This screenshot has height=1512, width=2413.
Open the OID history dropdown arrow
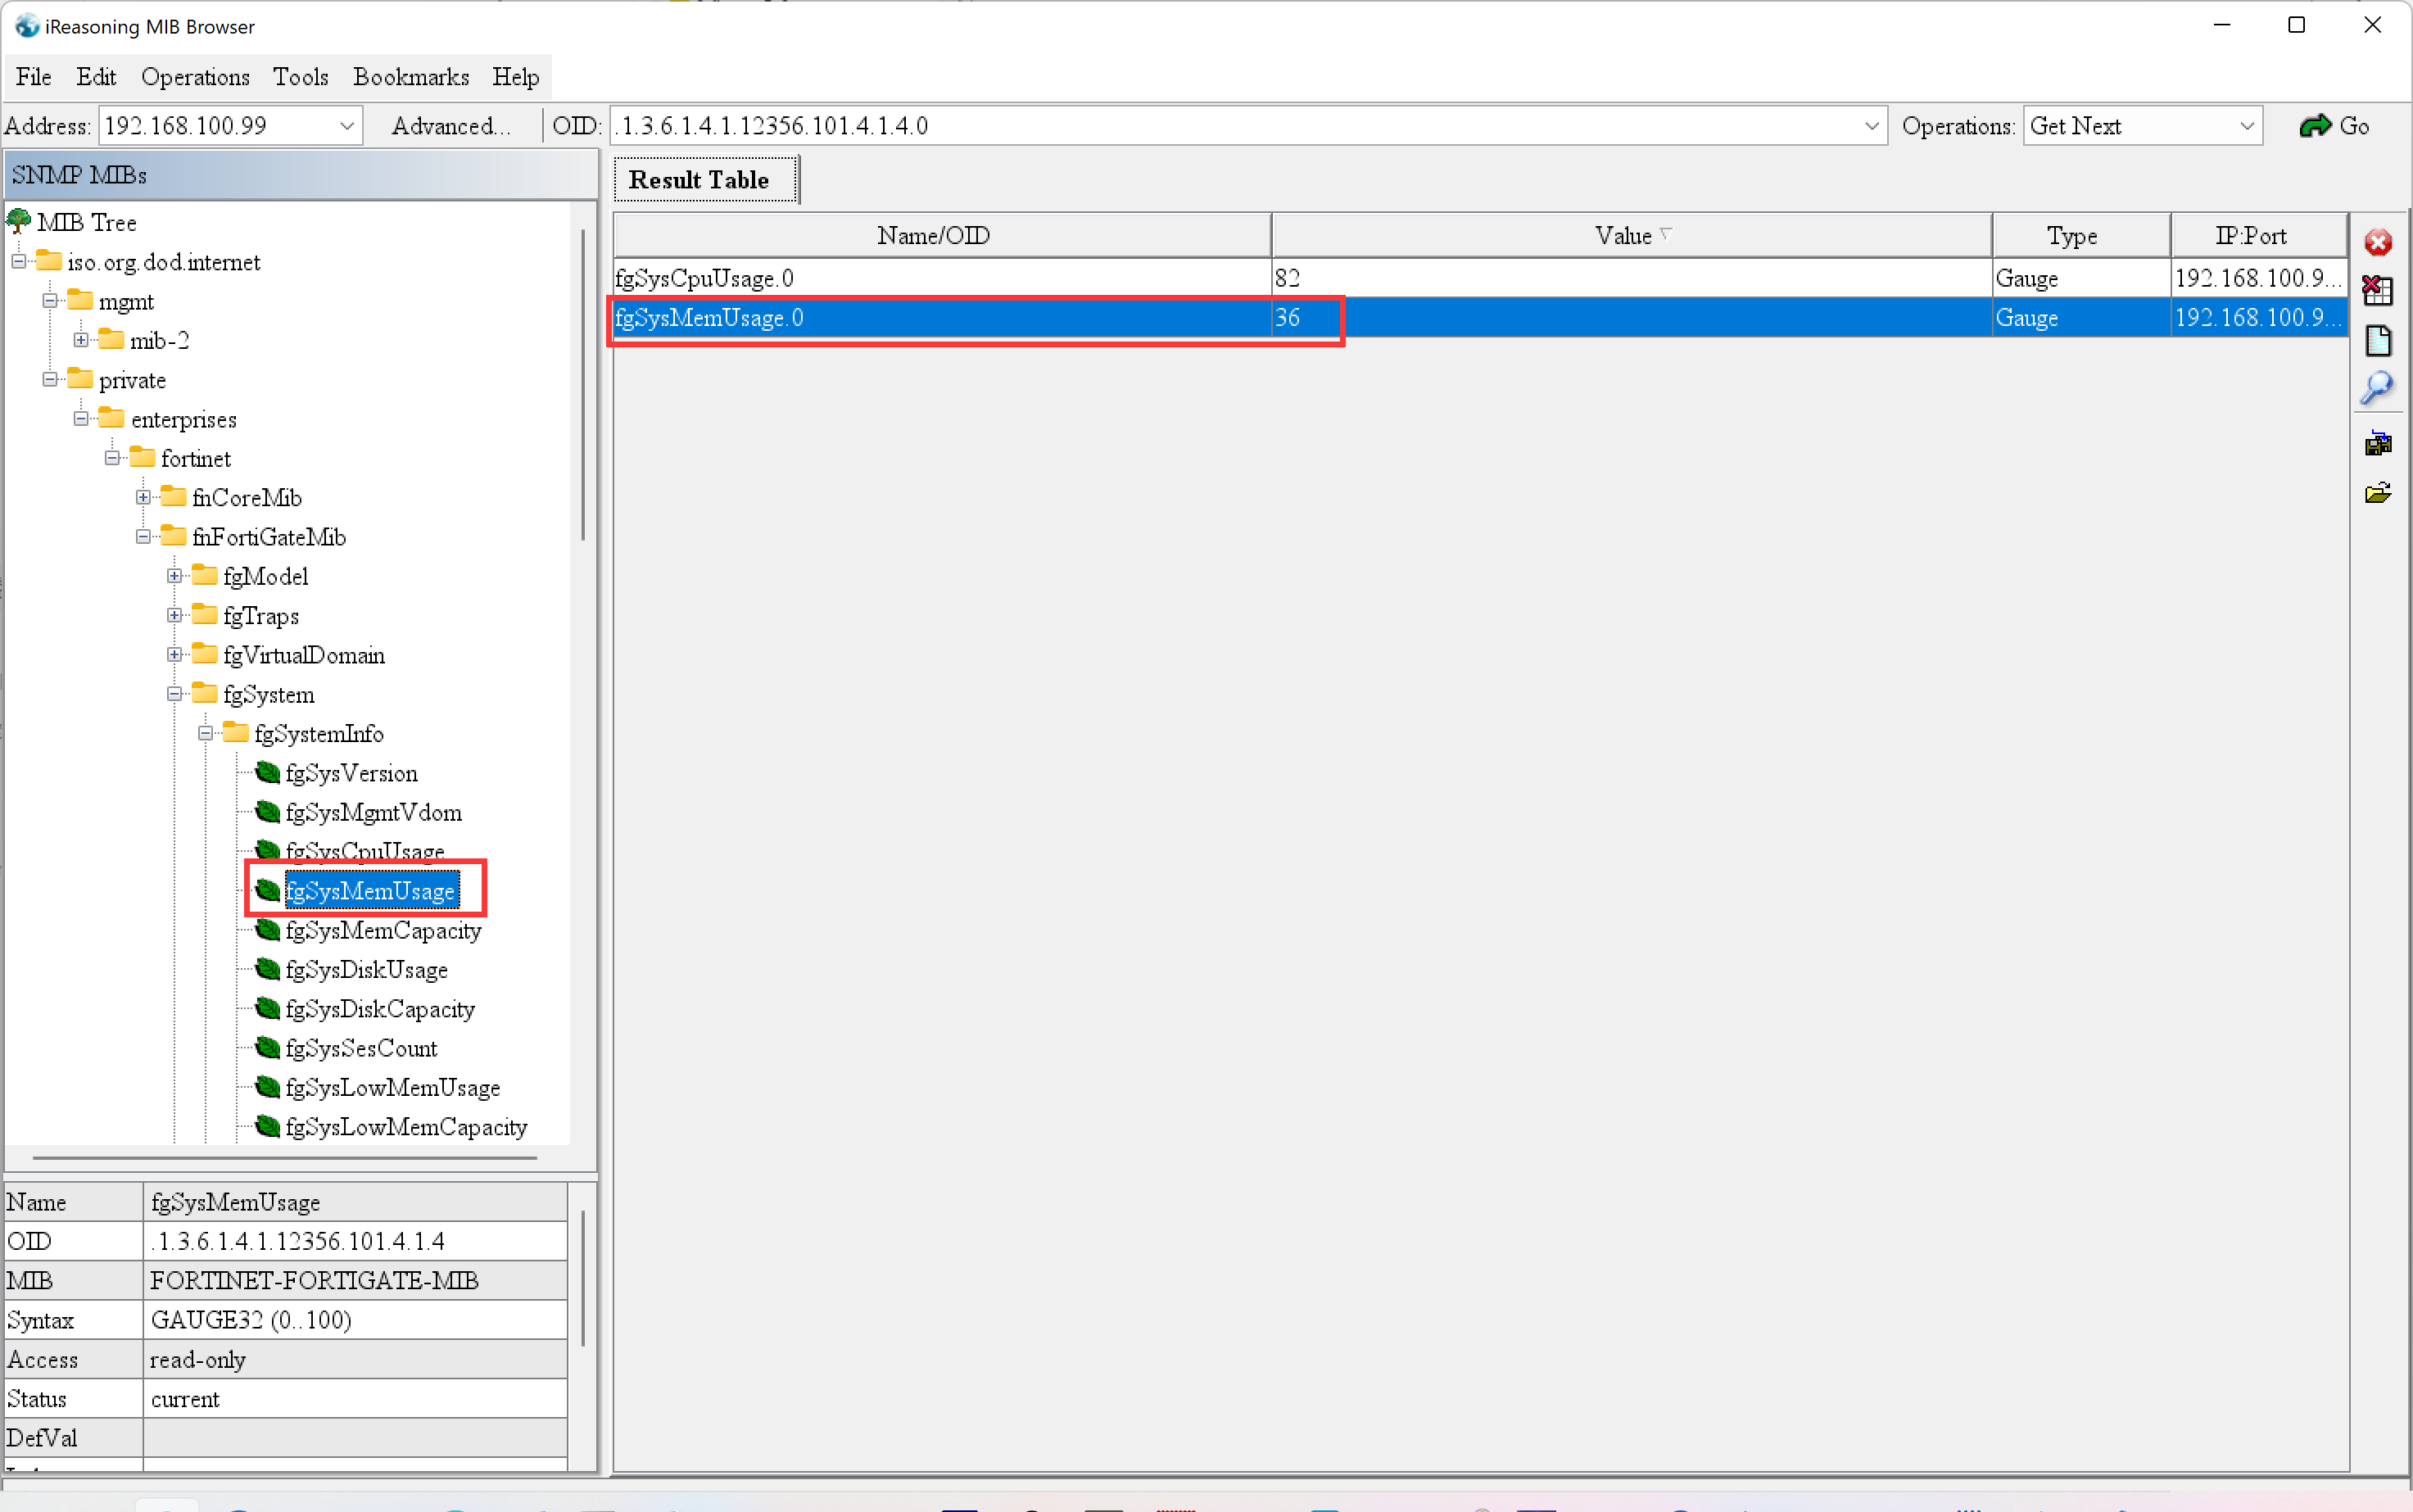[x=1871, y=126]
